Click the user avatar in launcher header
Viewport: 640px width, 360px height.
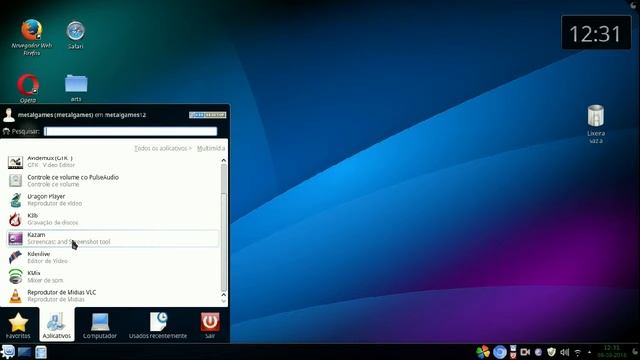pyautogui.click(x=9, y=115)
